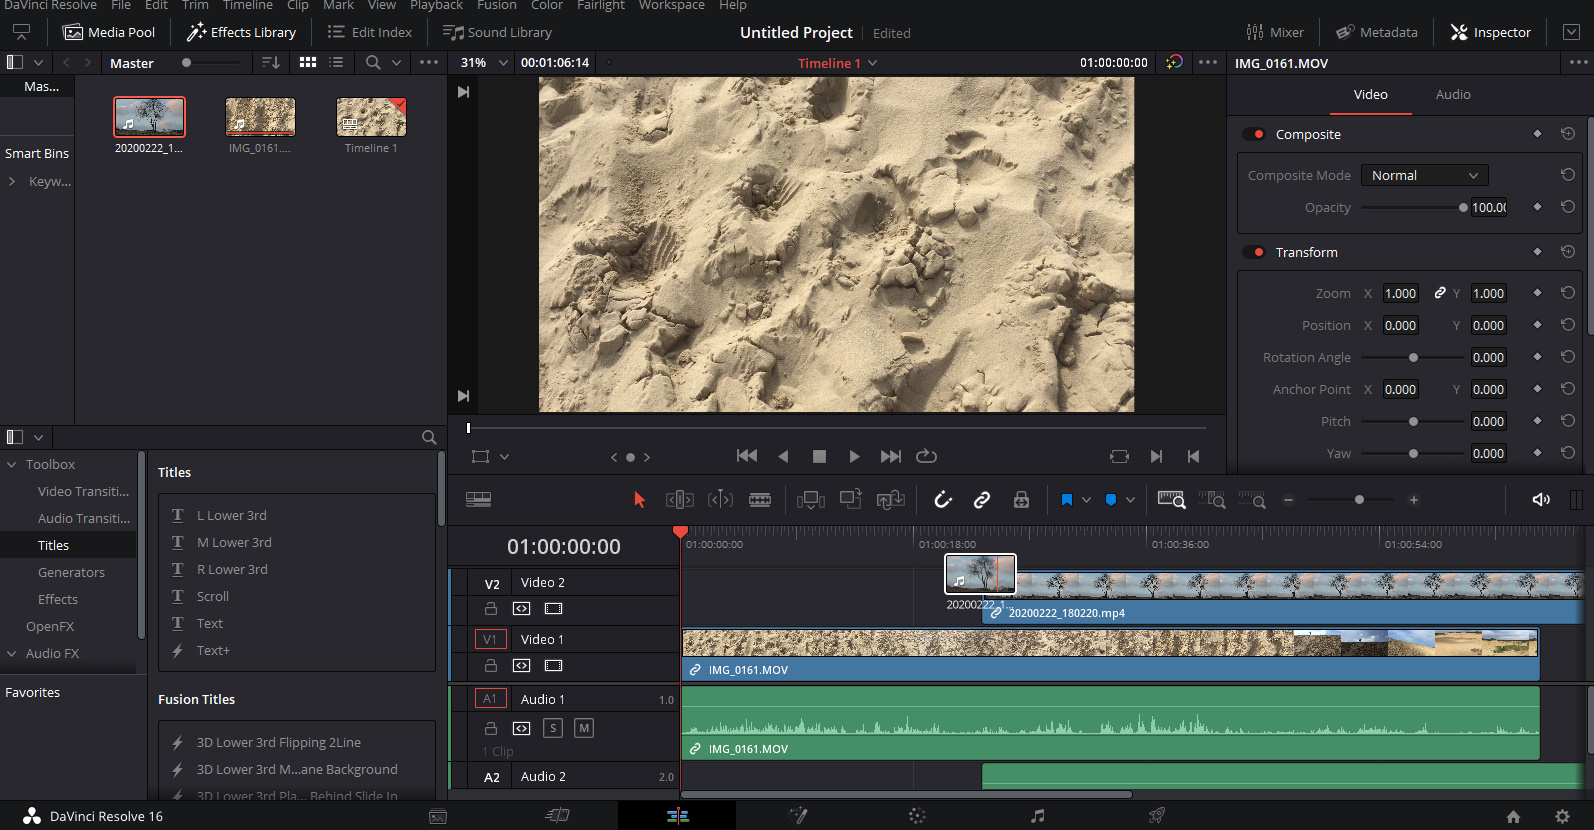Viewport: 1594px width, 830px height.
Task: Collapse the Audio FX tree section
Action: [x=12, y=654]
